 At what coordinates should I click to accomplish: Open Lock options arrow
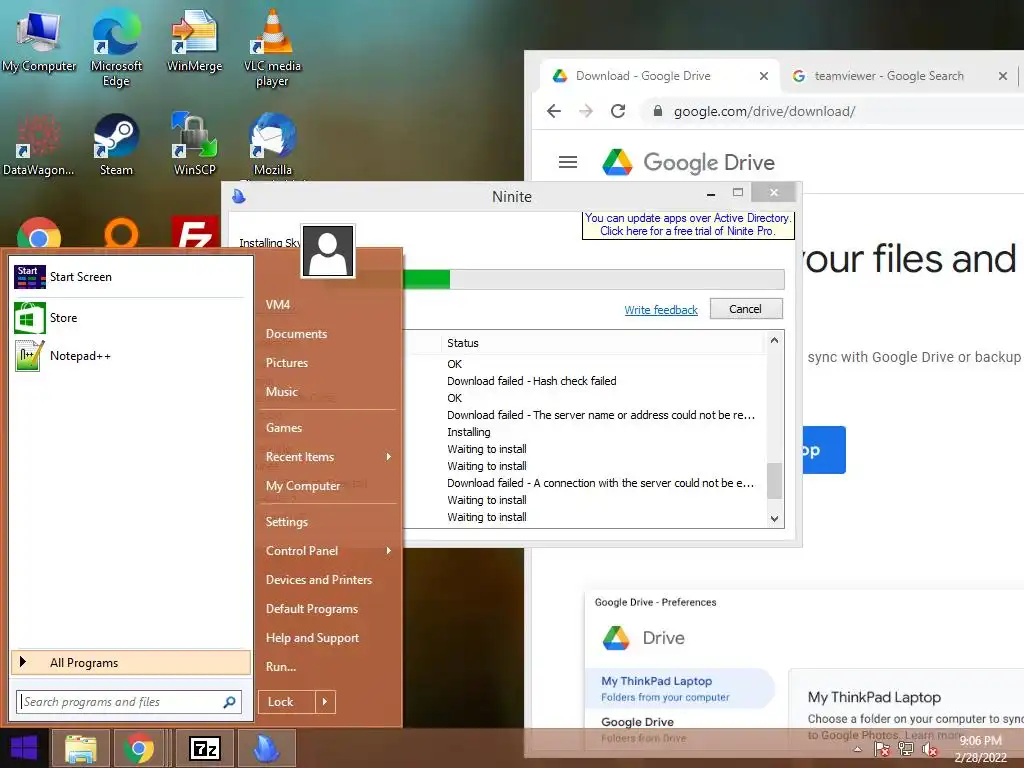tap(325, 702)
